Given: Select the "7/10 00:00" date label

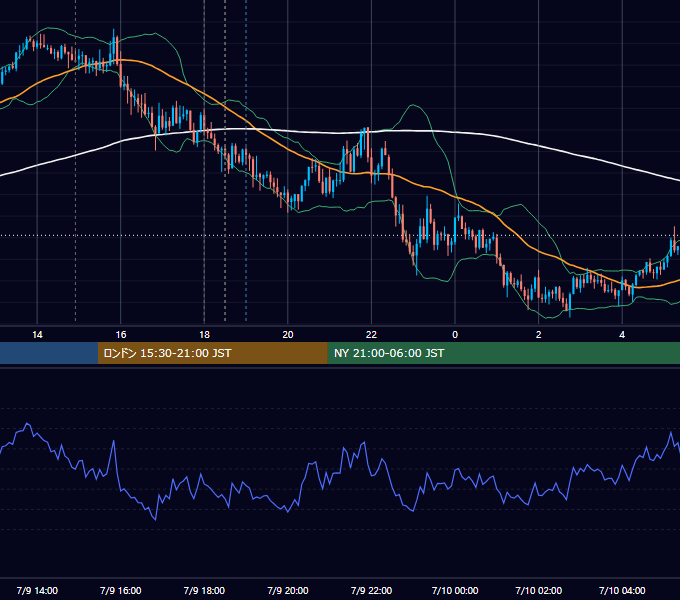Looking at the screenshot, I should click(x=455, y=590).
